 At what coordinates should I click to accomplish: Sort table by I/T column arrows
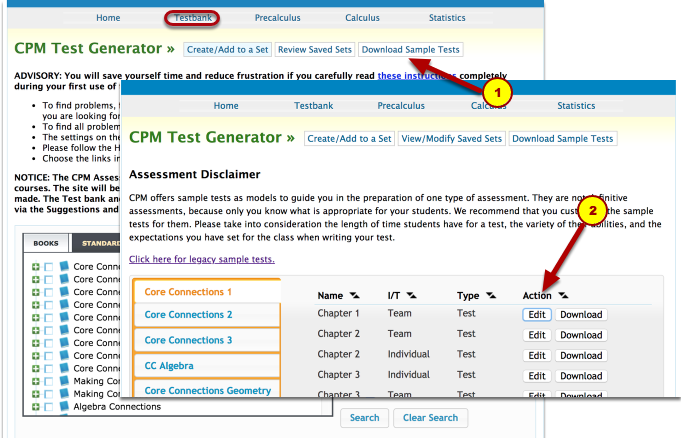[411, 295]
